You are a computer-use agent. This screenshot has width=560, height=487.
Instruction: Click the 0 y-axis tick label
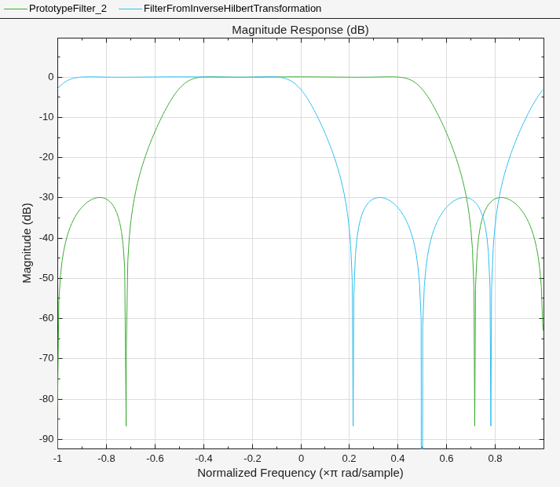pos(51,77)
